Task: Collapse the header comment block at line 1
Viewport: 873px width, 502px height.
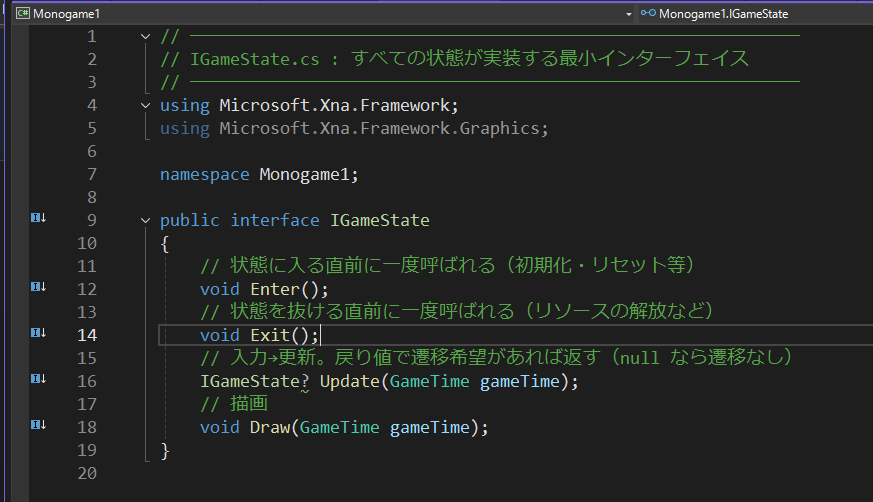Action: 149,36
